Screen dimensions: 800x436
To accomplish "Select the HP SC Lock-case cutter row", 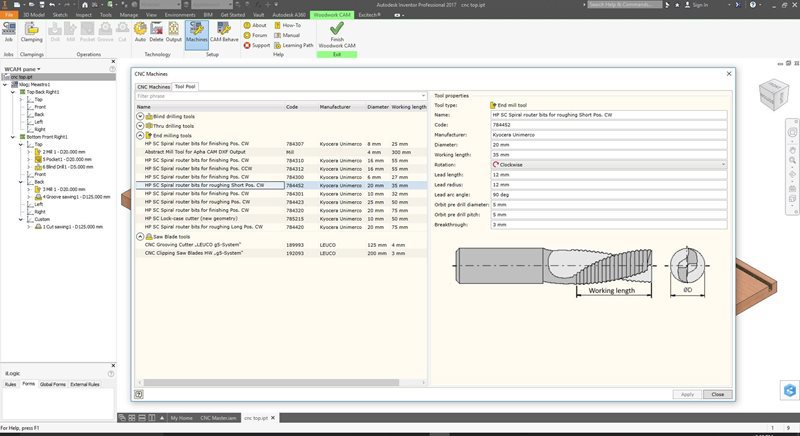I will [281, 218].
